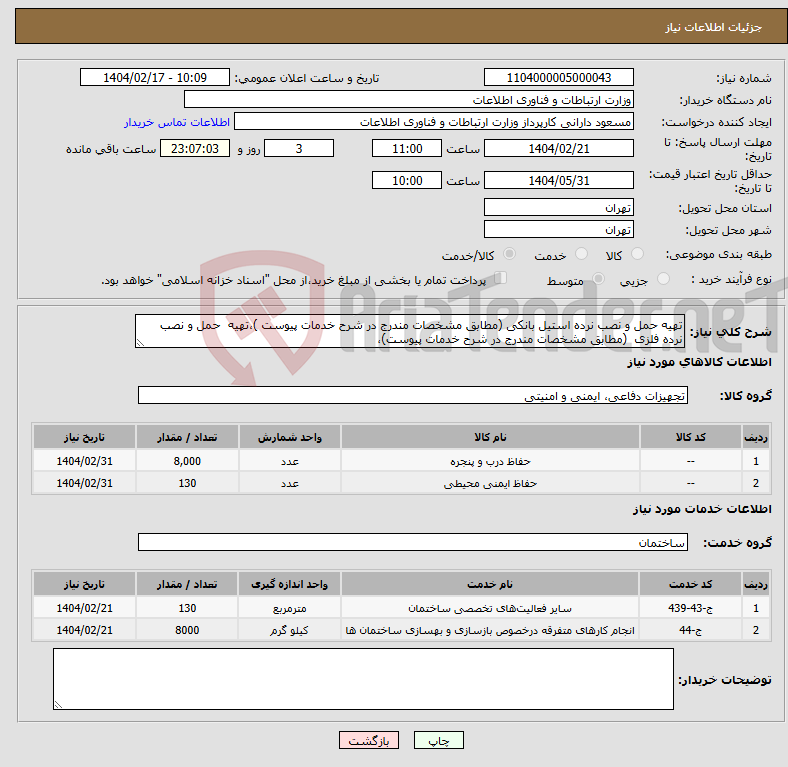
Task: Click the نام دستگاه خریدار field
Action: [409, 100]
